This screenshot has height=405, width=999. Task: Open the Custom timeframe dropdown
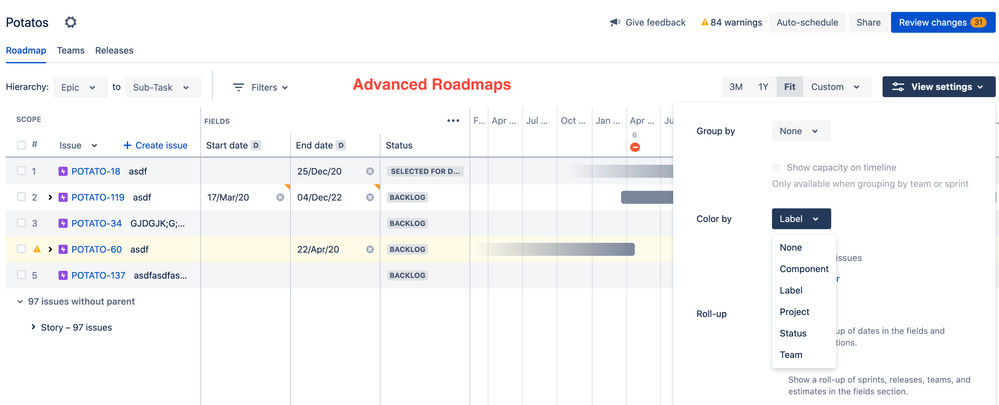[835, 87]
